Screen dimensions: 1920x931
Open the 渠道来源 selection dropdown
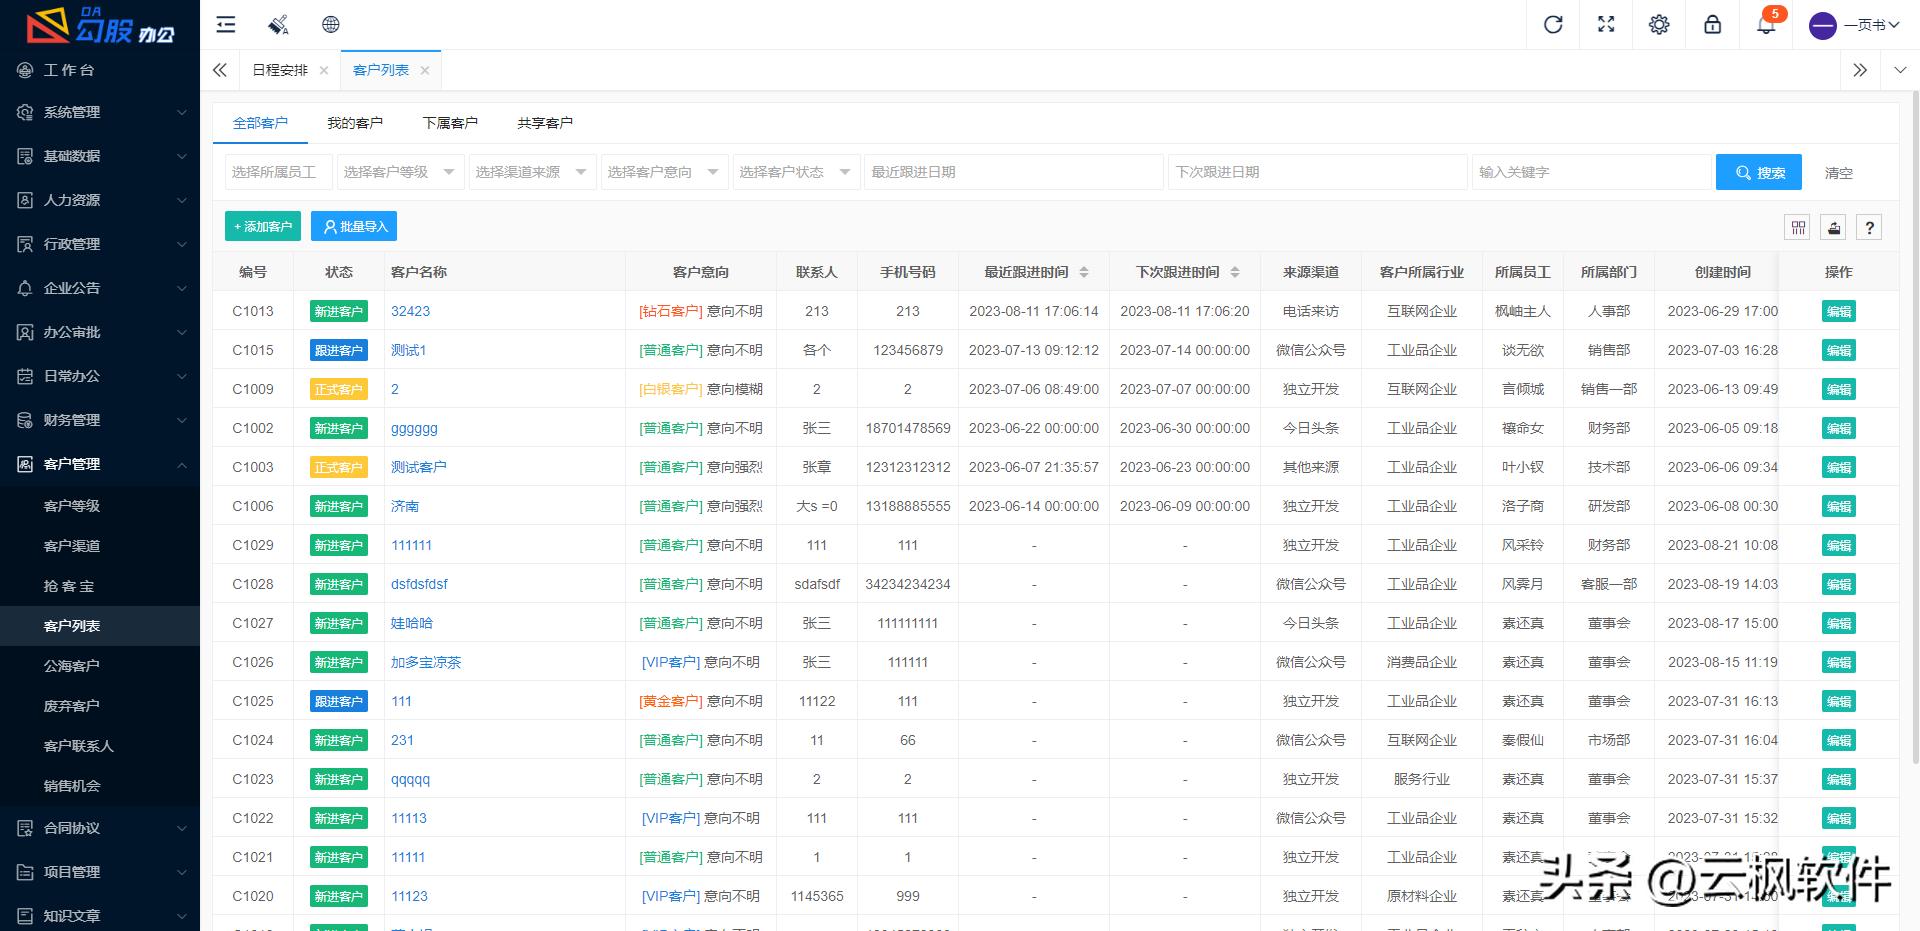[530, 171]
